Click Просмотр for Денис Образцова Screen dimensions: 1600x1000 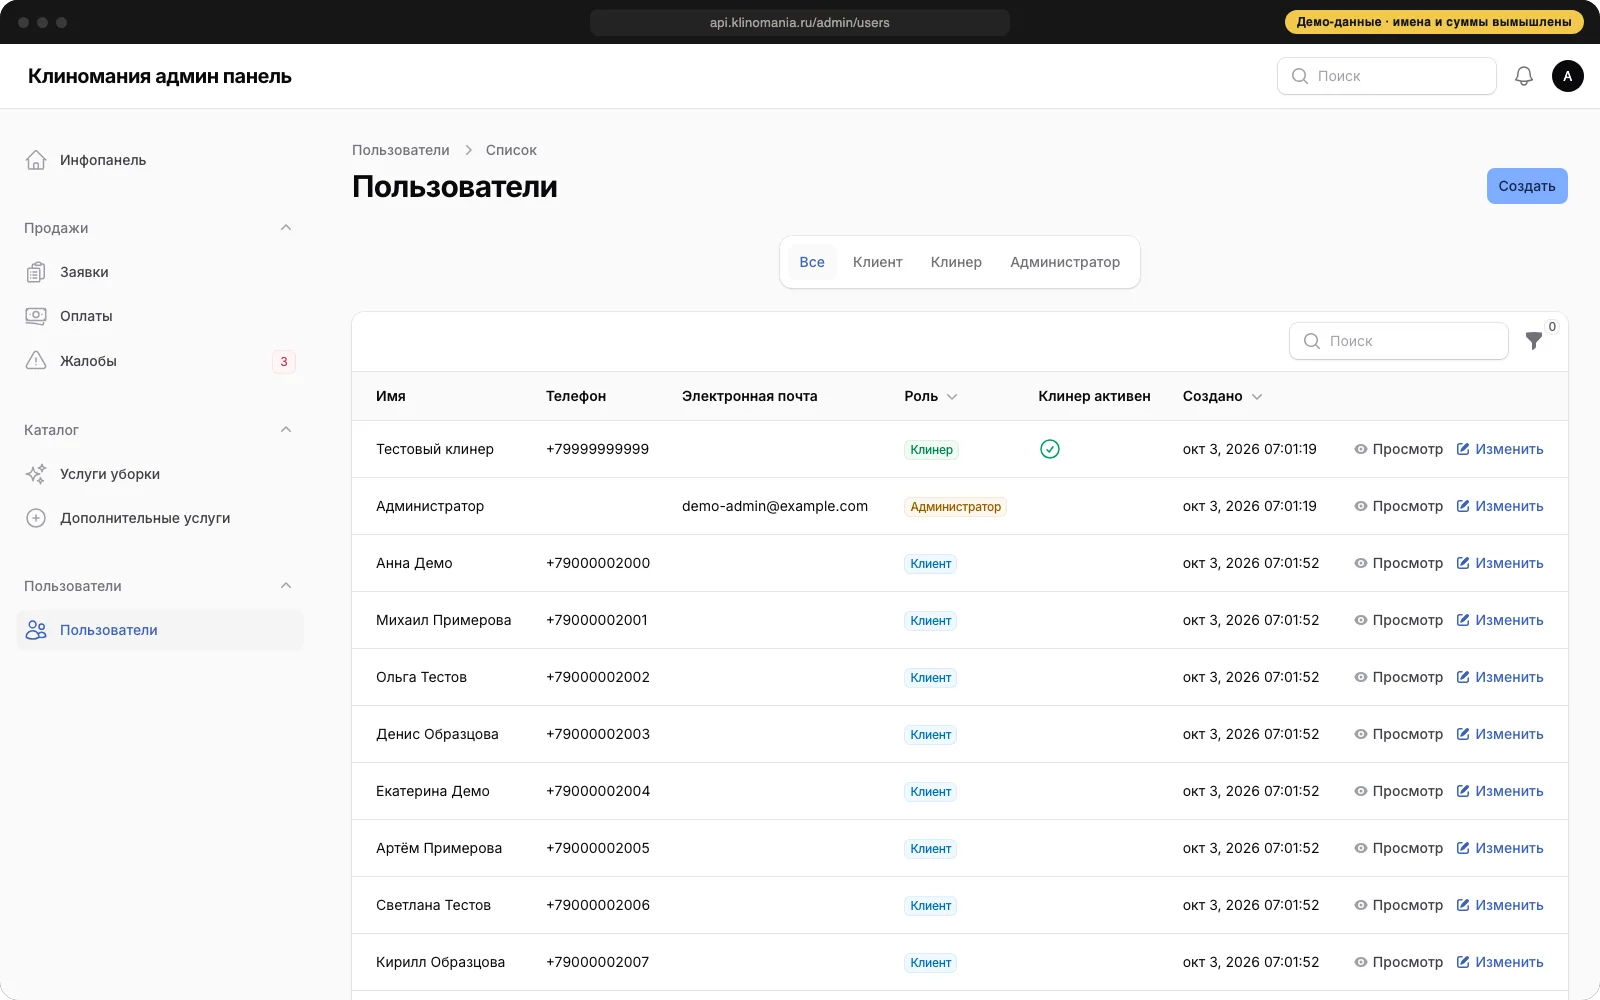click(1399, 734)
